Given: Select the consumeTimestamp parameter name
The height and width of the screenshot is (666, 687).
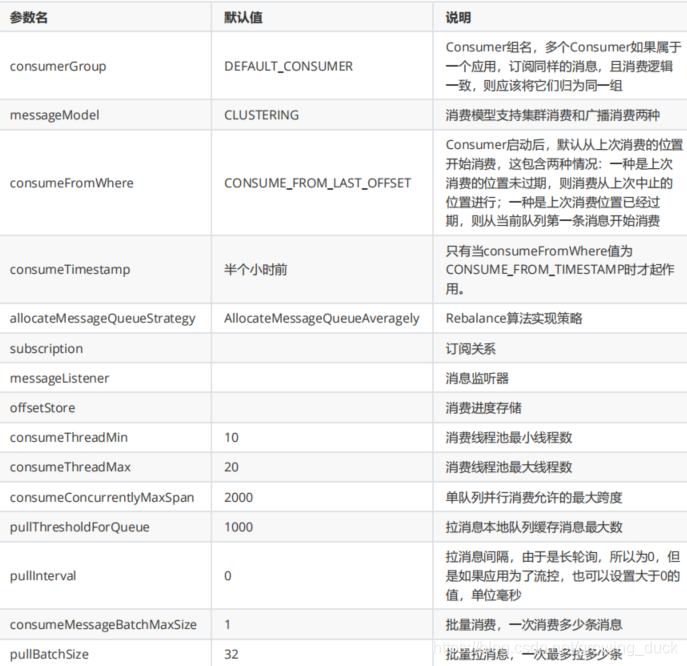Looking at the screenshot, I should point(70,269).
